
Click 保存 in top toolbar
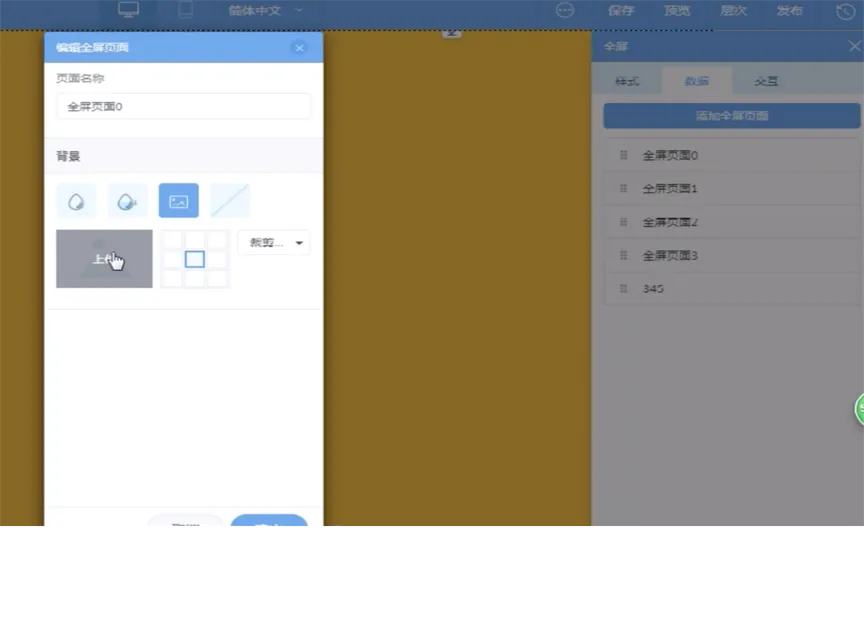(x=621, y=10)
